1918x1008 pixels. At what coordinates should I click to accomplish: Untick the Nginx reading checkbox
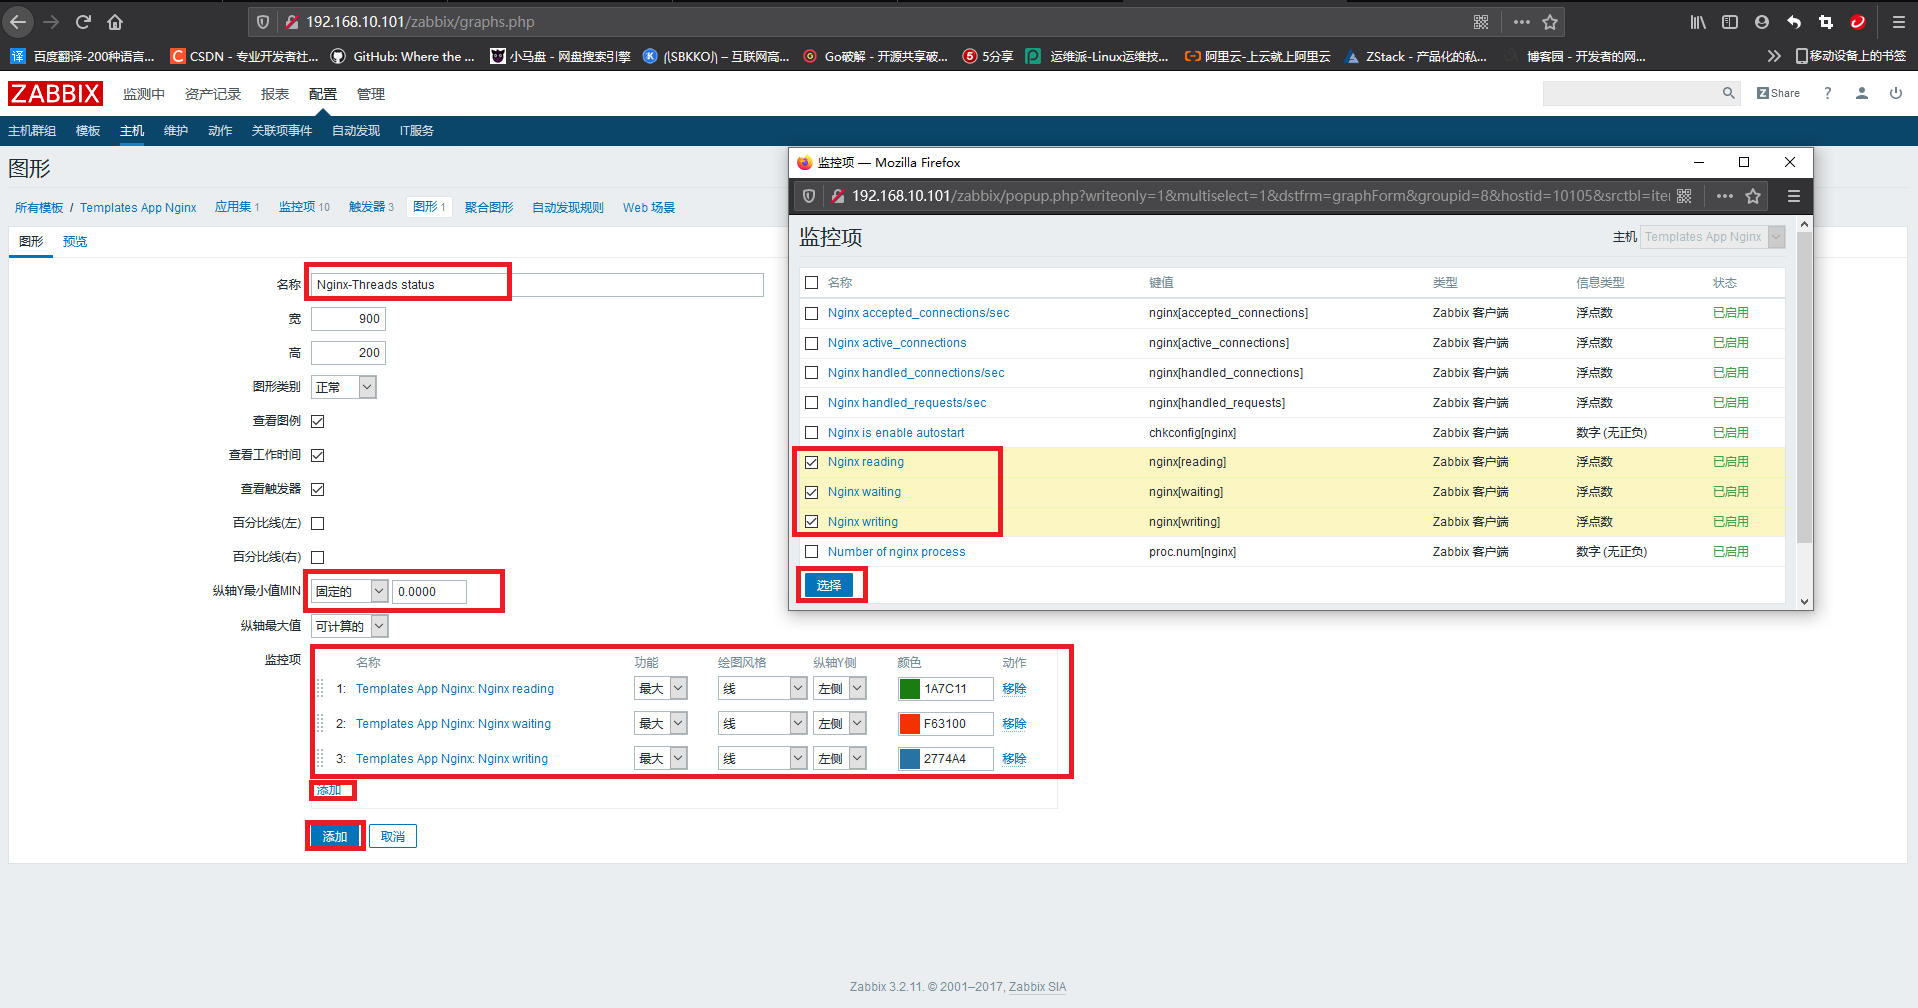811,462
